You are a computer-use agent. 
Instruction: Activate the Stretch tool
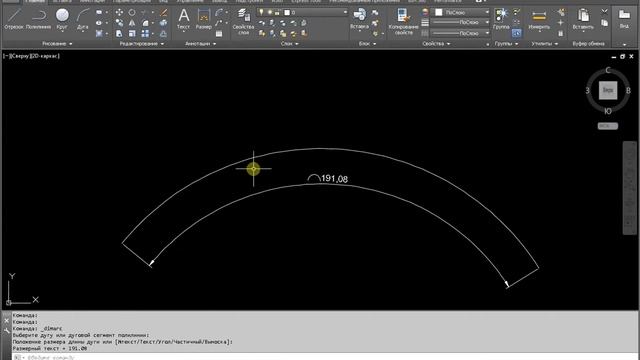coord(119,33)
